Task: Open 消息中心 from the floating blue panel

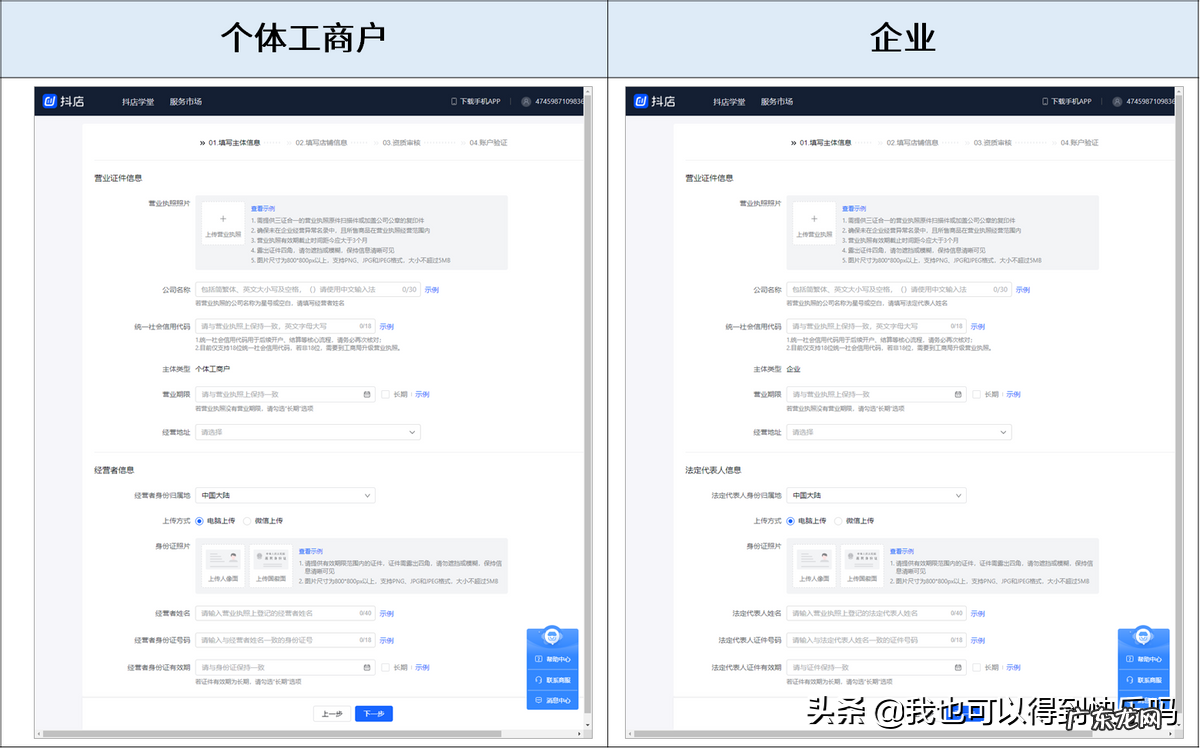Action: (552, 701)
